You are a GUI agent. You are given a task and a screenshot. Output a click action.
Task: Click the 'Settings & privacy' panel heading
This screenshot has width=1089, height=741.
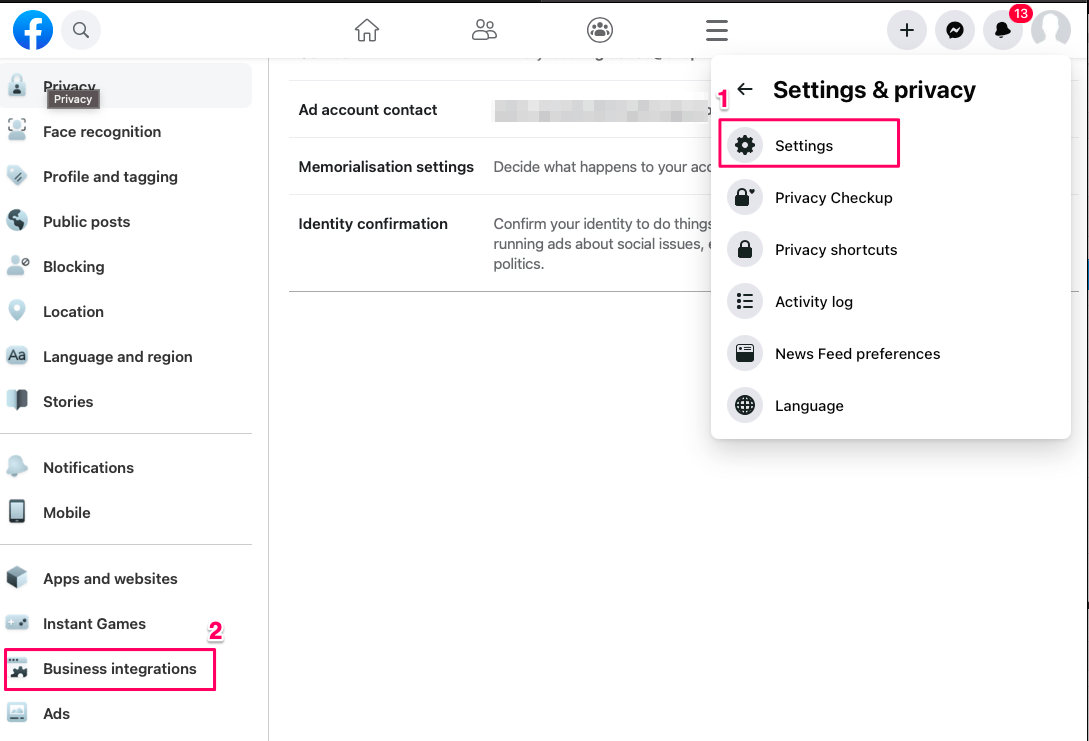[x=874, y=90]
